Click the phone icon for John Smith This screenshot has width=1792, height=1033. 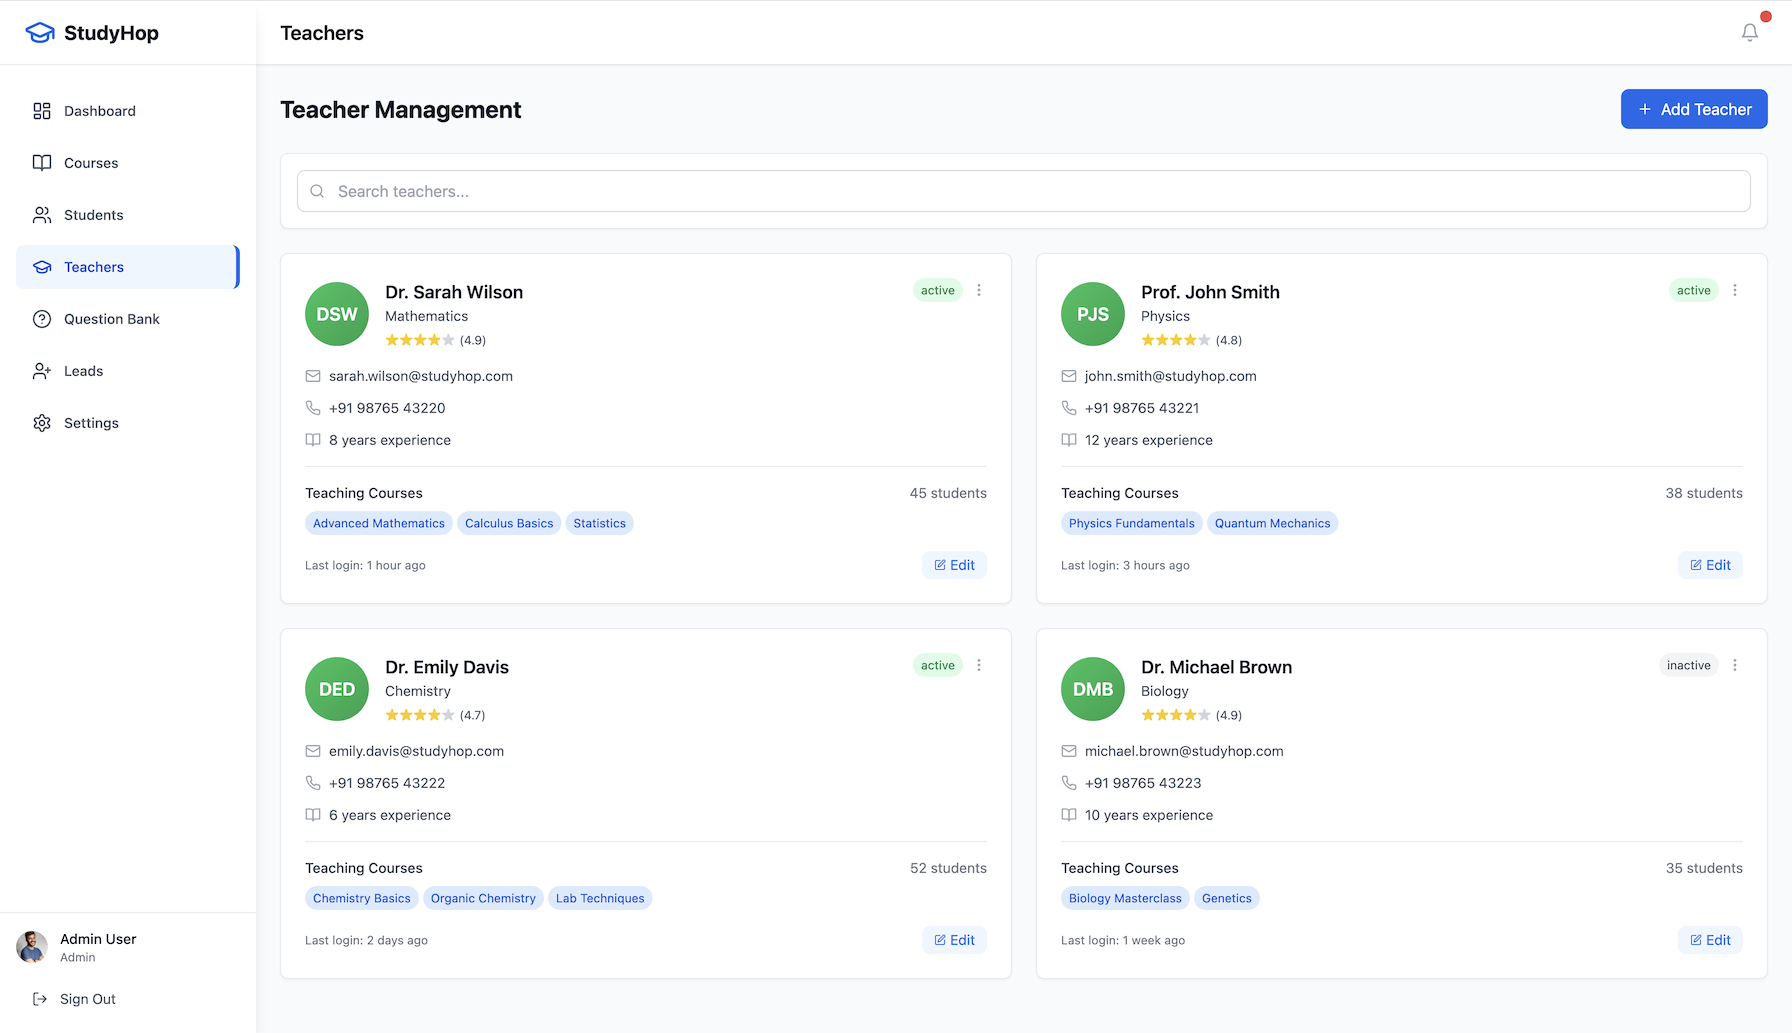pyautogui.click(x=1069, y=408)
